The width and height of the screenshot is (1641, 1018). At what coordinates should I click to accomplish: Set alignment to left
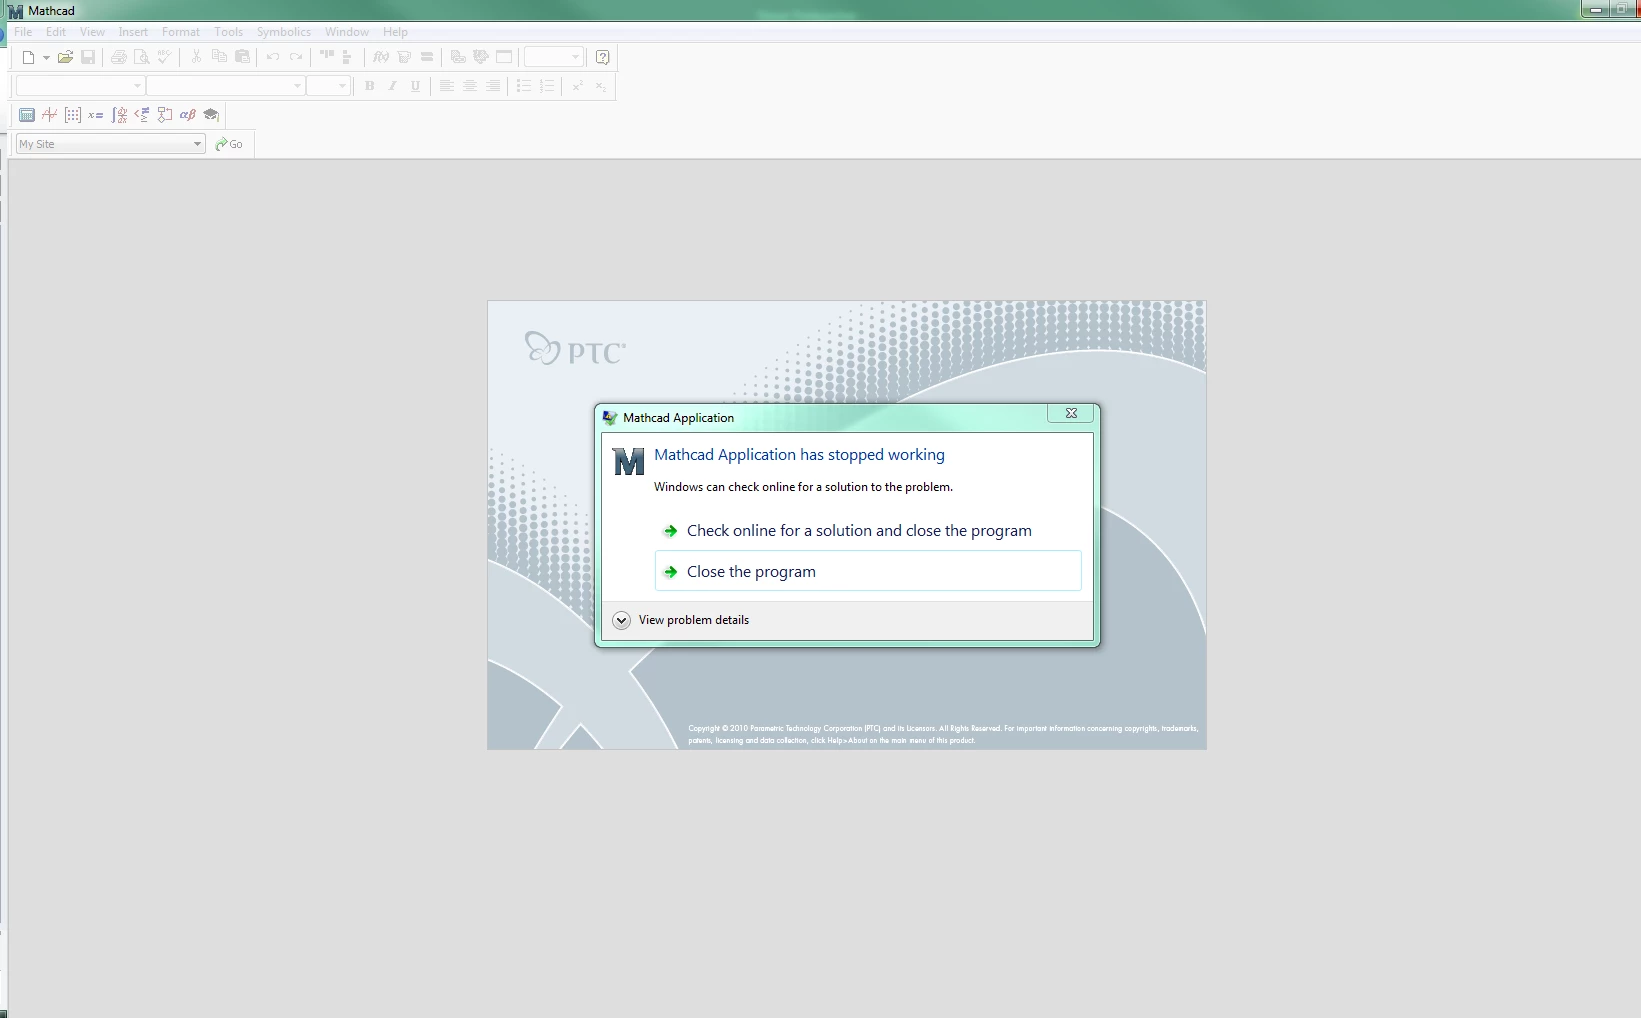447,86
